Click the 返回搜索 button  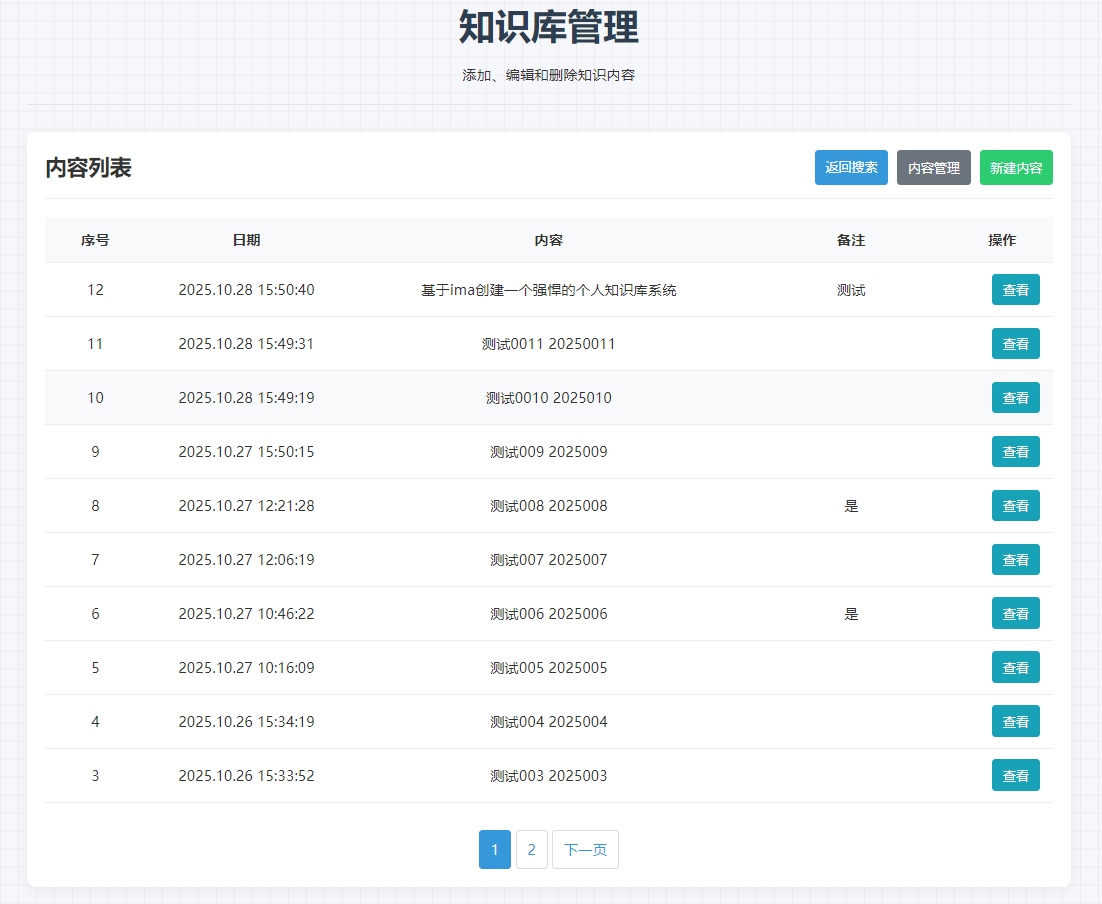coord(851,168)
